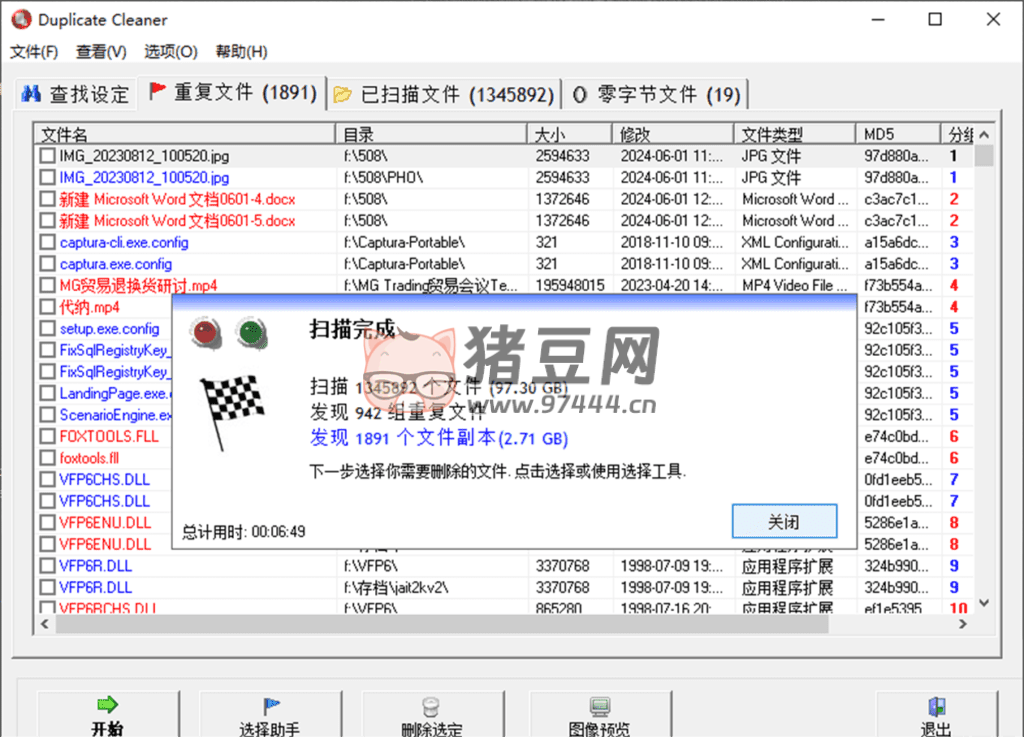The height and width of the screenshot is (737, 1024).
Task: Sort the list by the 大小 column header
Action: click(x=569, y=134)
